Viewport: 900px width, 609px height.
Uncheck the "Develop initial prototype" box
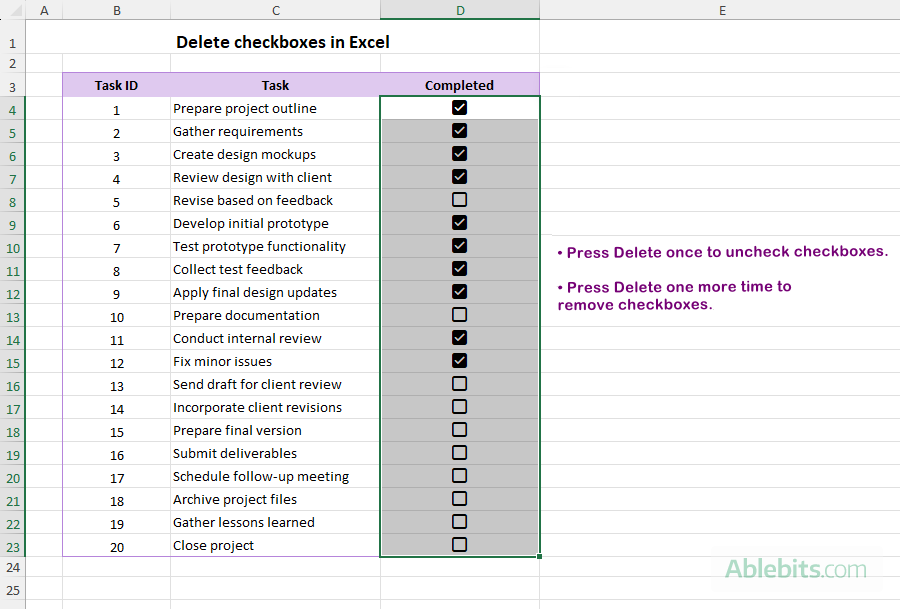tap(459, 222)
